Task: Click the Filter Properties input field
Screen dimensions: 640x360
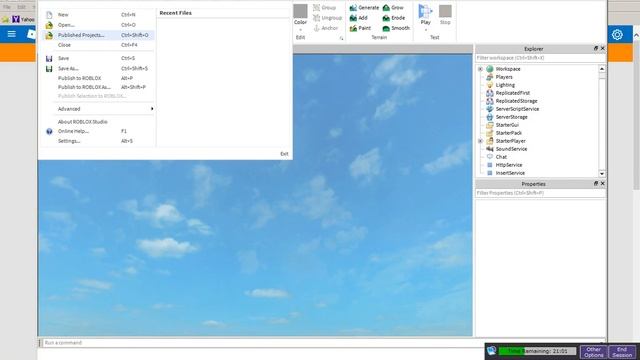Action: click(x=540, y=193)
